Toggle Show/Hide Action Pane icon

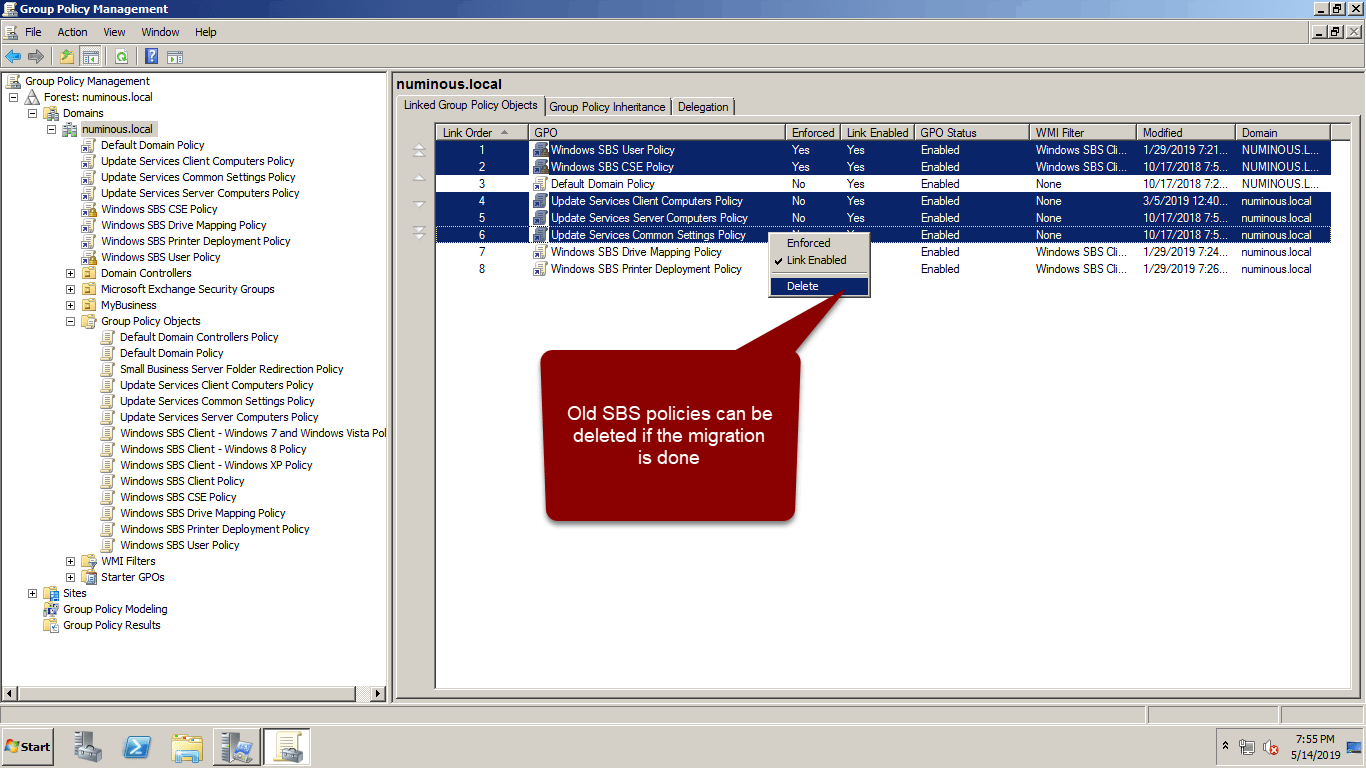pos(175,56)
